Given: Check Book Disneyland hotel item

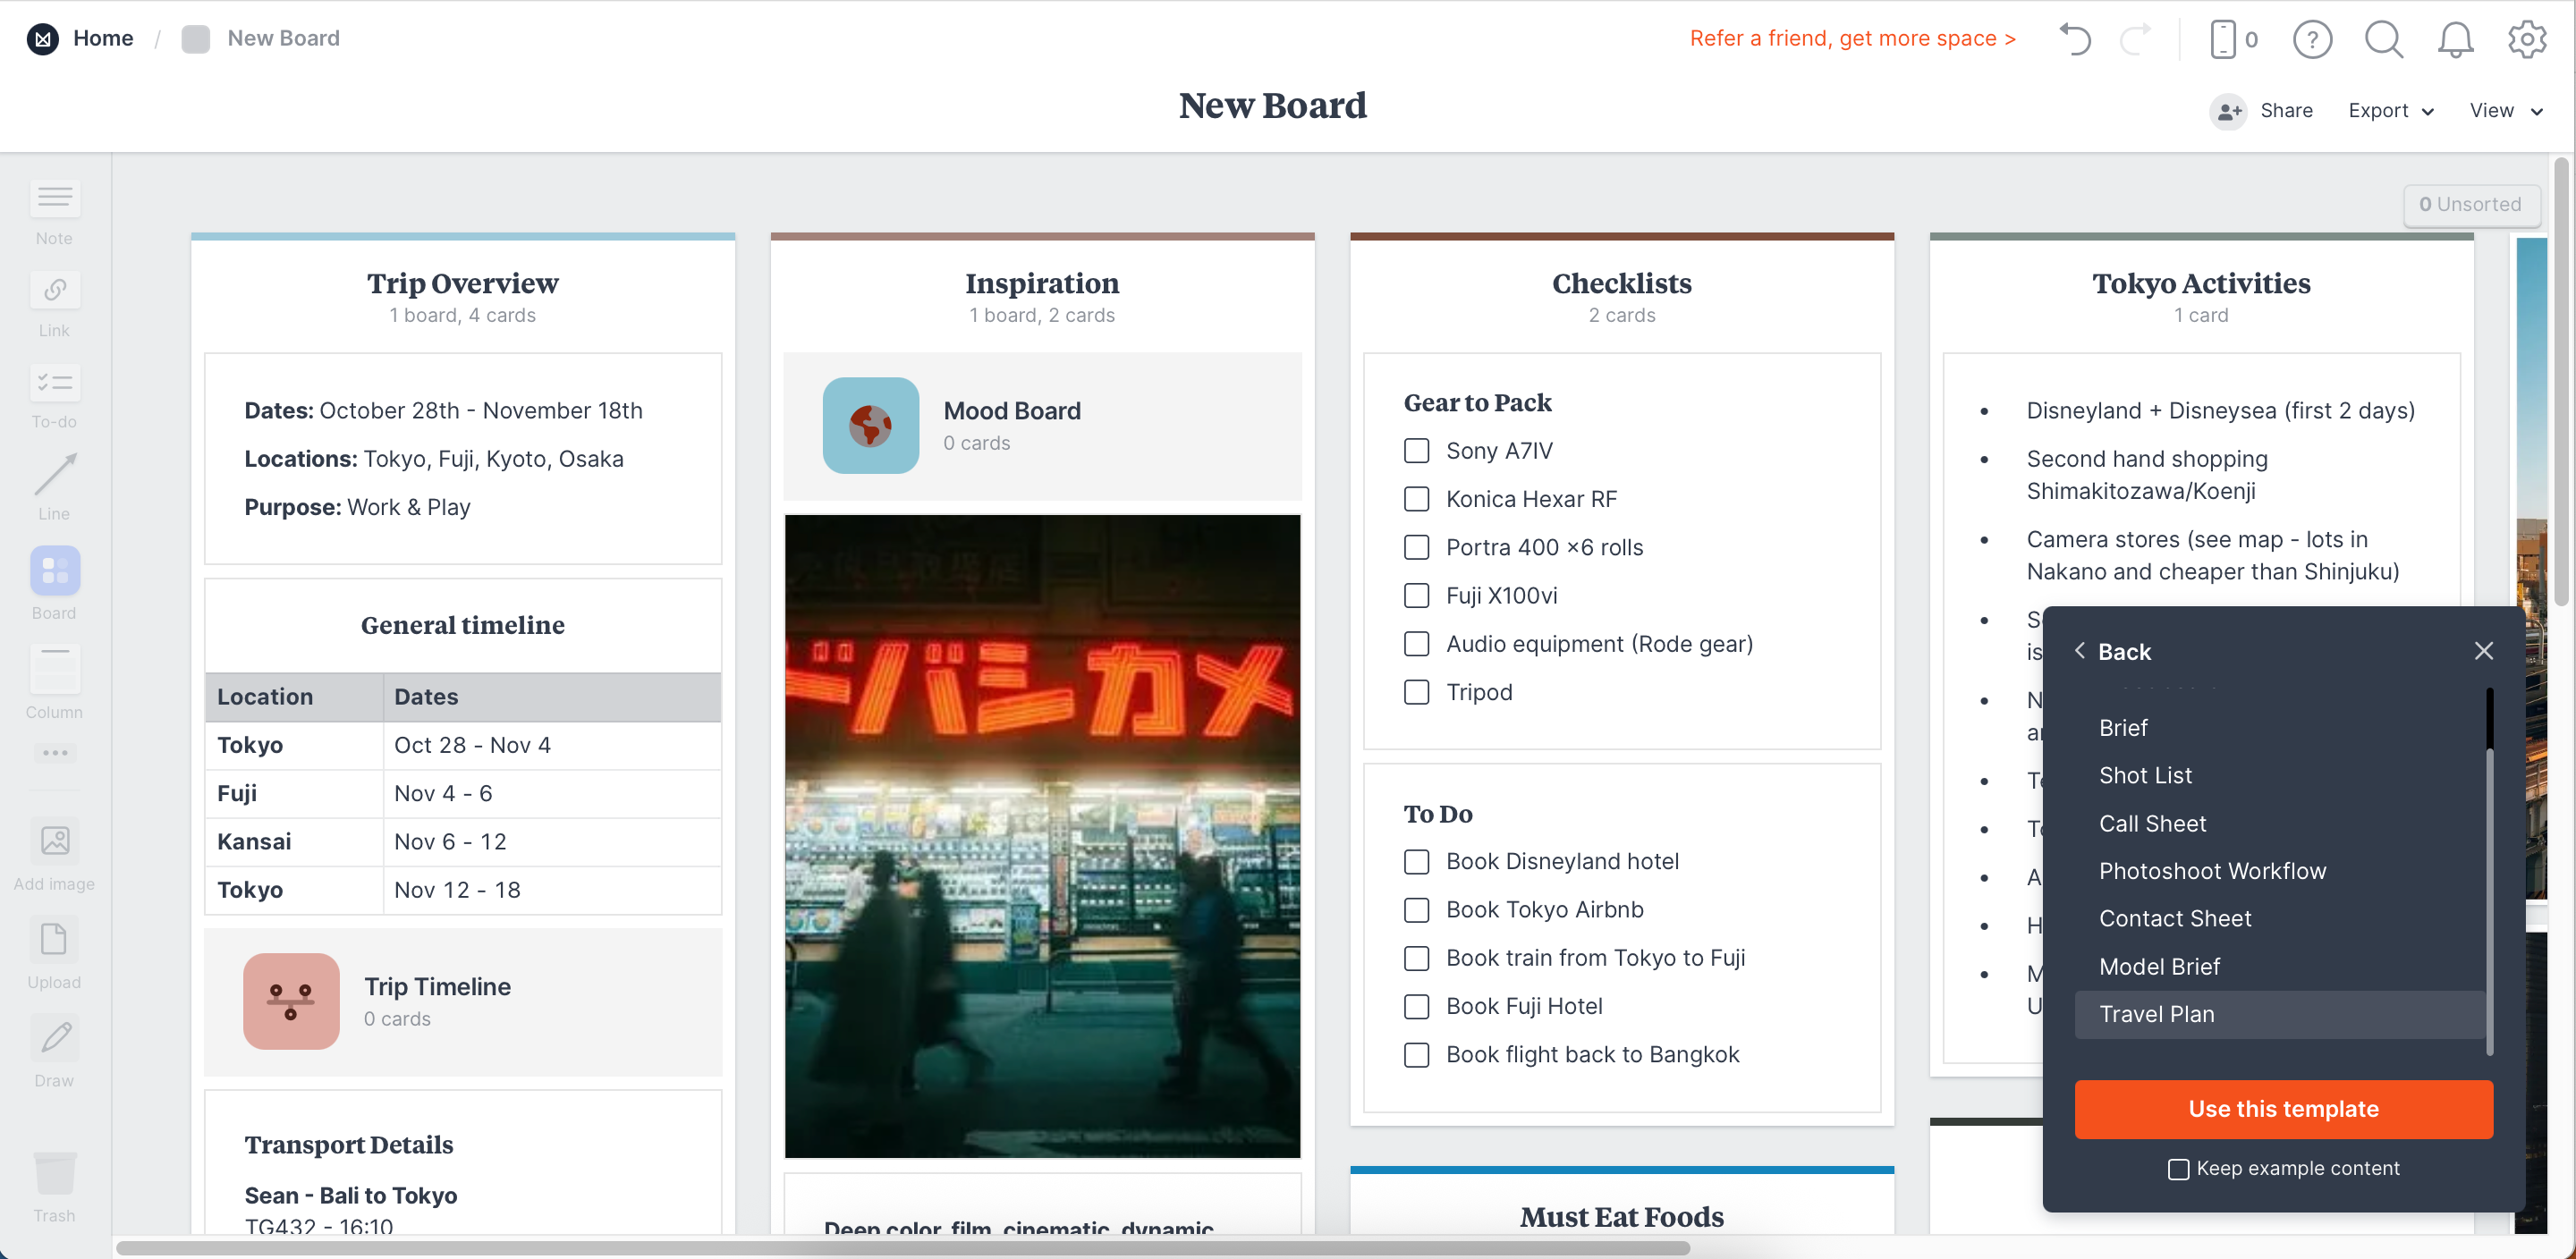Looking at the screenshot, I should (x=1416, y=862).
